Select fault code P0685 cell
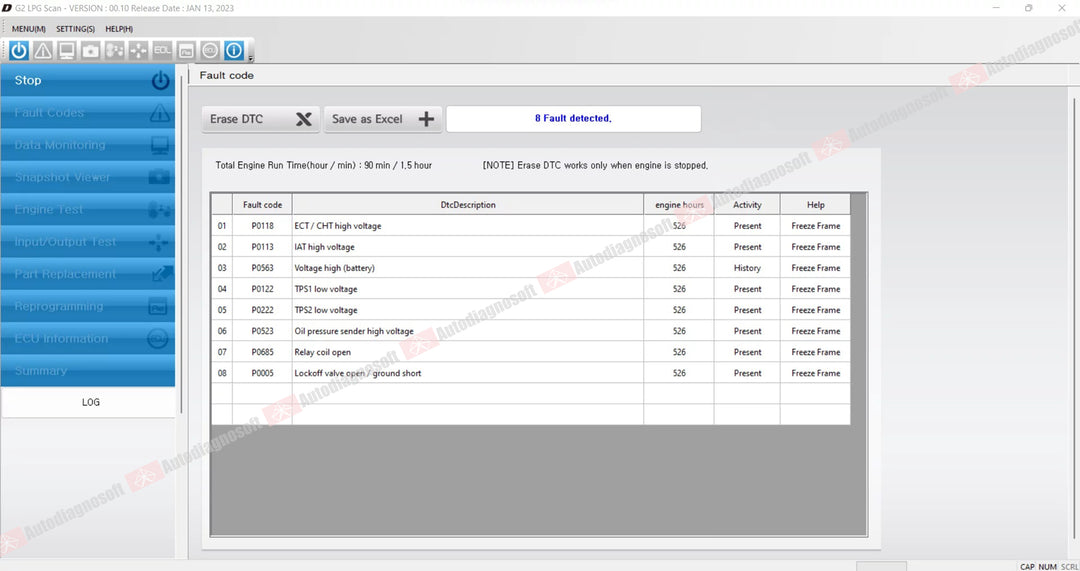The width and height of the screenshot is (1080, 571). tap(262, 352)
